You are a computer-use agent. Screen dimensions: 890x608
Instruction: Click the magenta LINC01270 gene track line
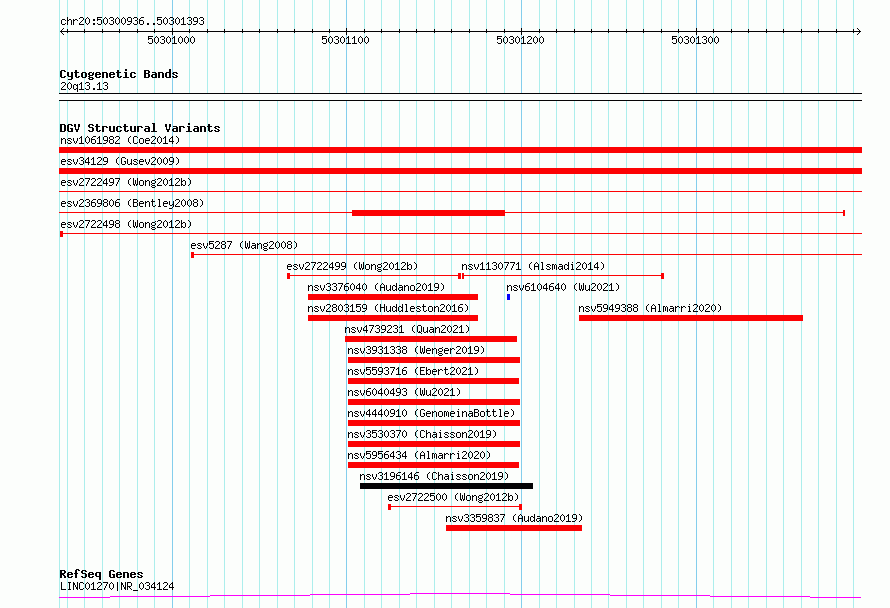pos(460,596)
